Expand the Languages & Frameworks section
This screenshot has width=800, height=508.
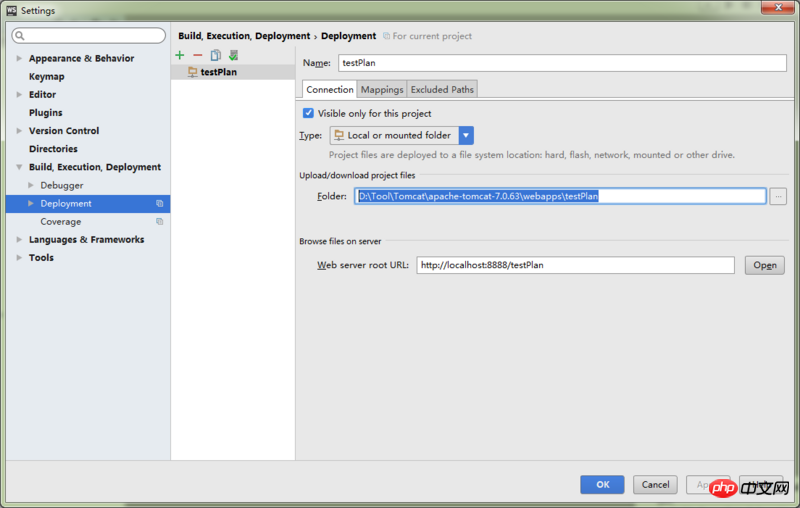coord(19,240)
